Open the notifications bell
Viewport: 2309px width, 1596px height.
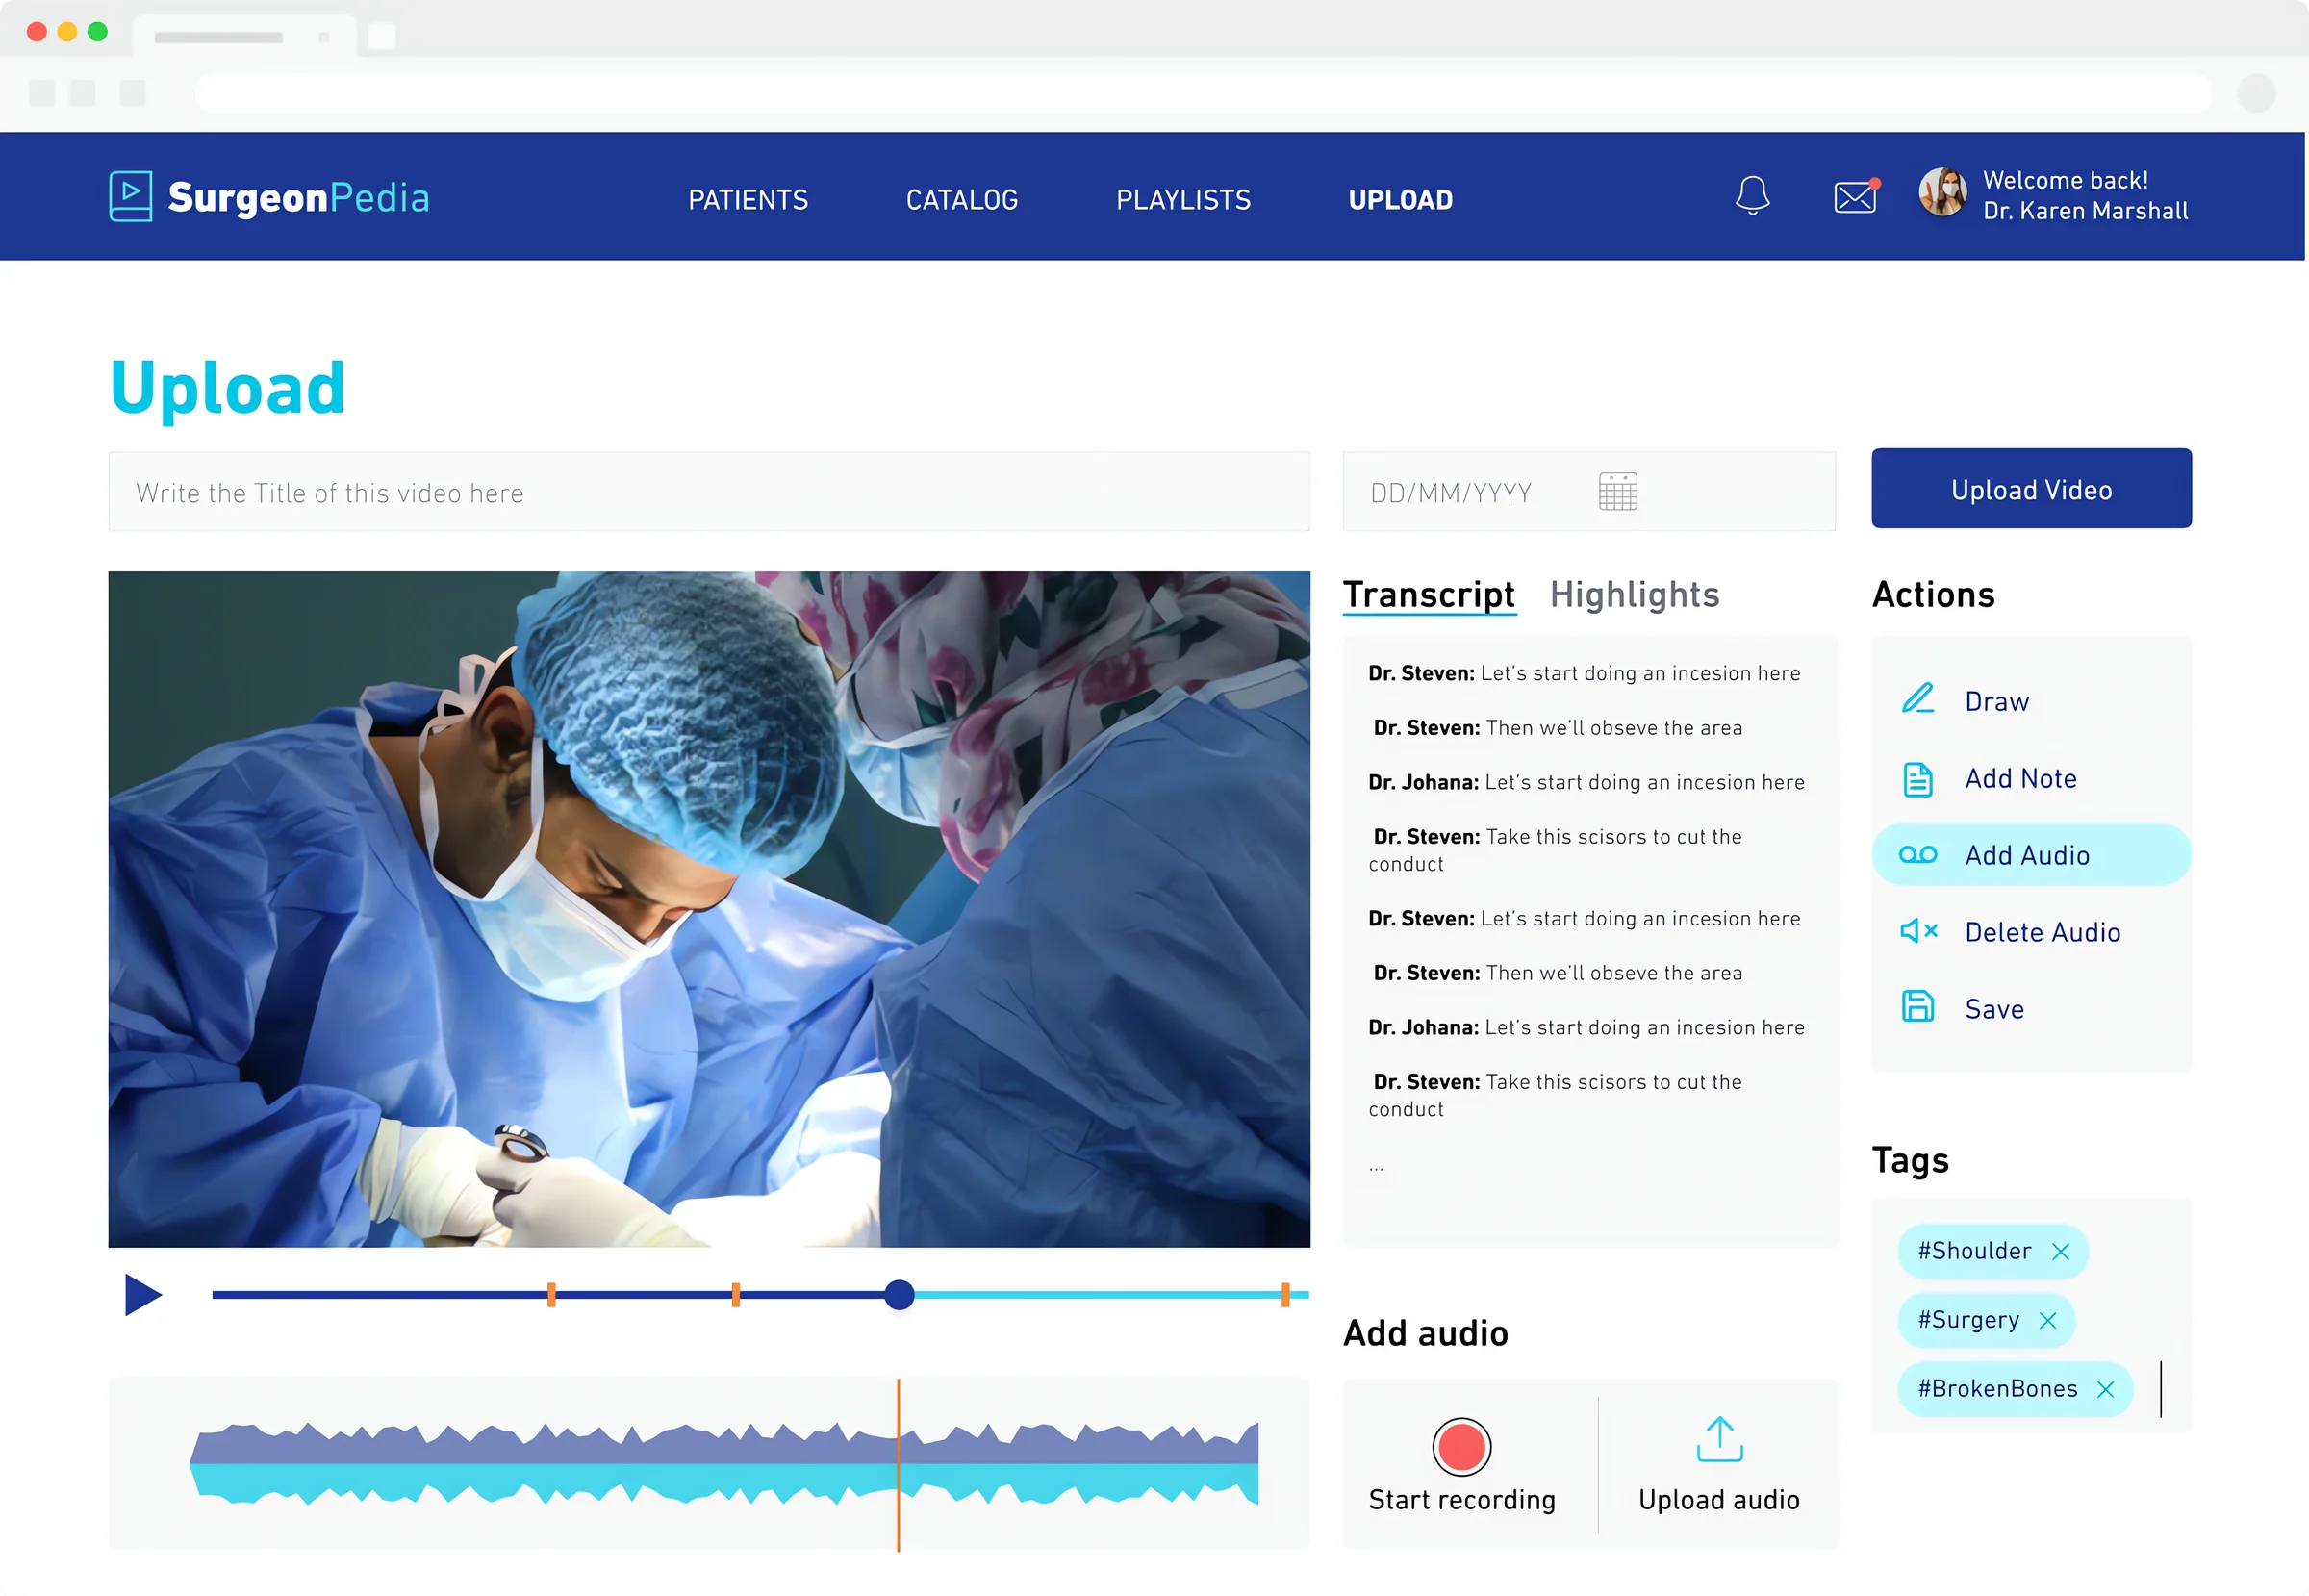point(1752,195)
